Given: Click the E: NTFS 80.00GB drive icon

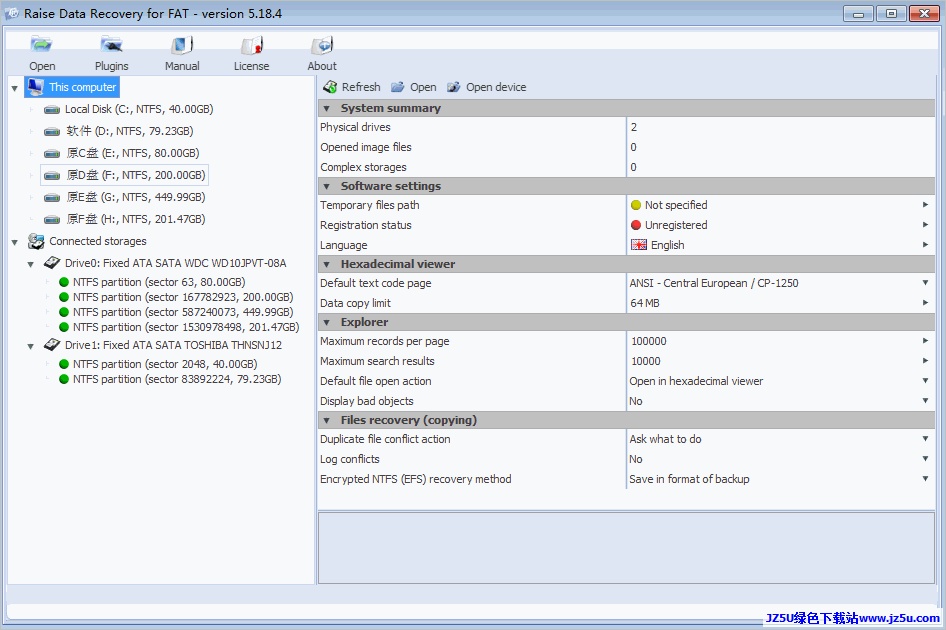Looking at the screenshot, I should 52,154.
